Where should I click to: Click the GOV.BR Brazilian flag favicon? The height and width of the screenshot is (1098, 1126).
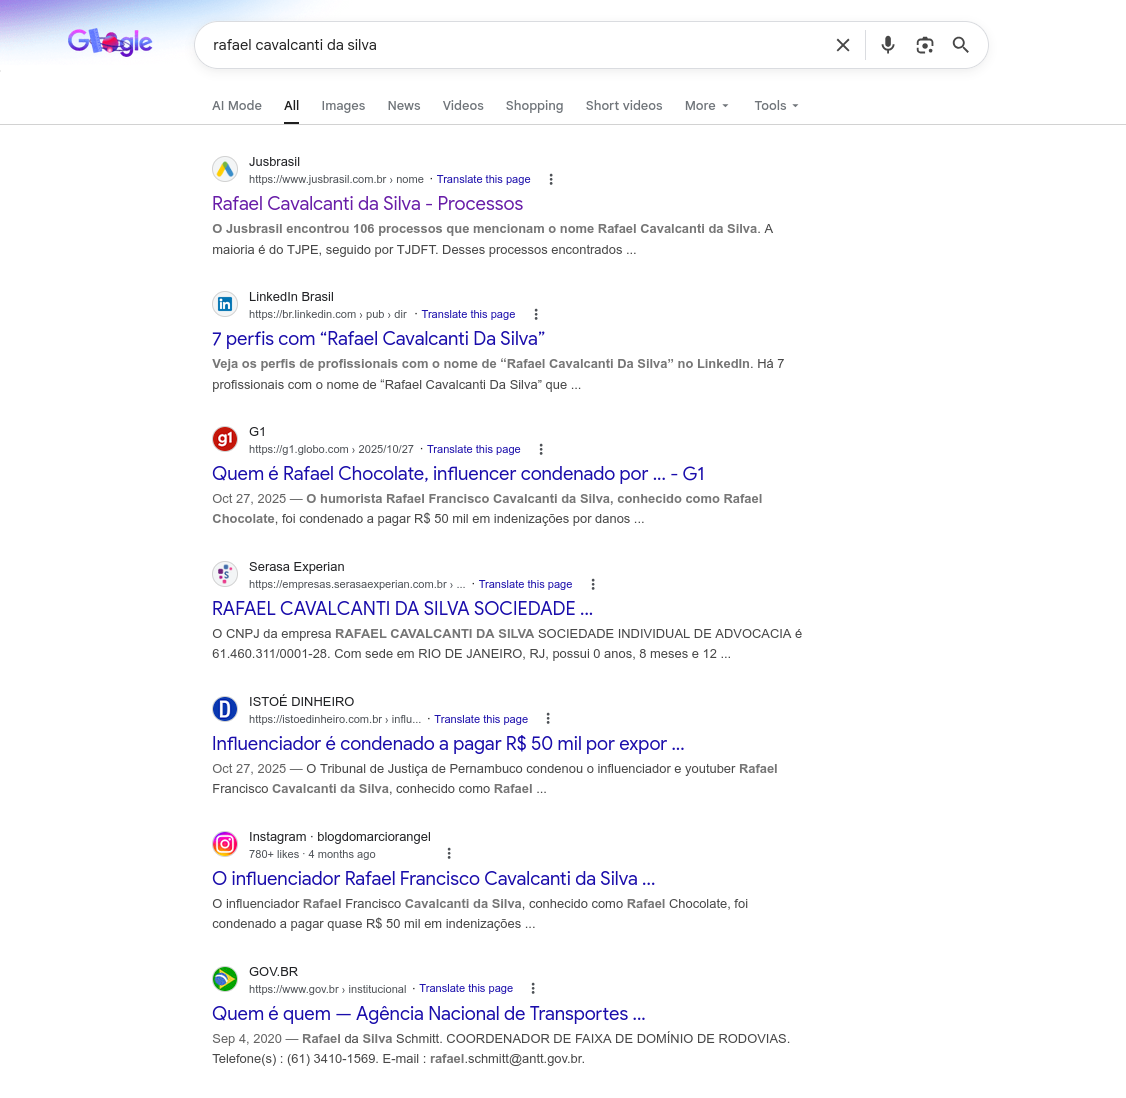pos(225,979)
